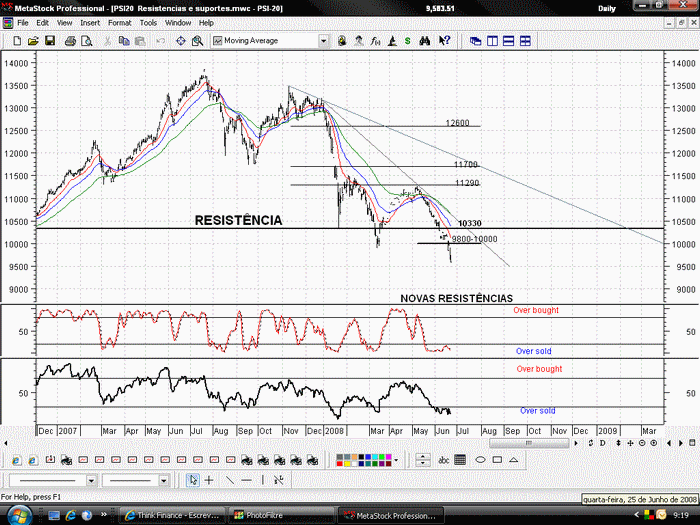Screen dimensions: 700x525
Task: Expand the color palette dropdown arrow
Action: coord(396,460)
